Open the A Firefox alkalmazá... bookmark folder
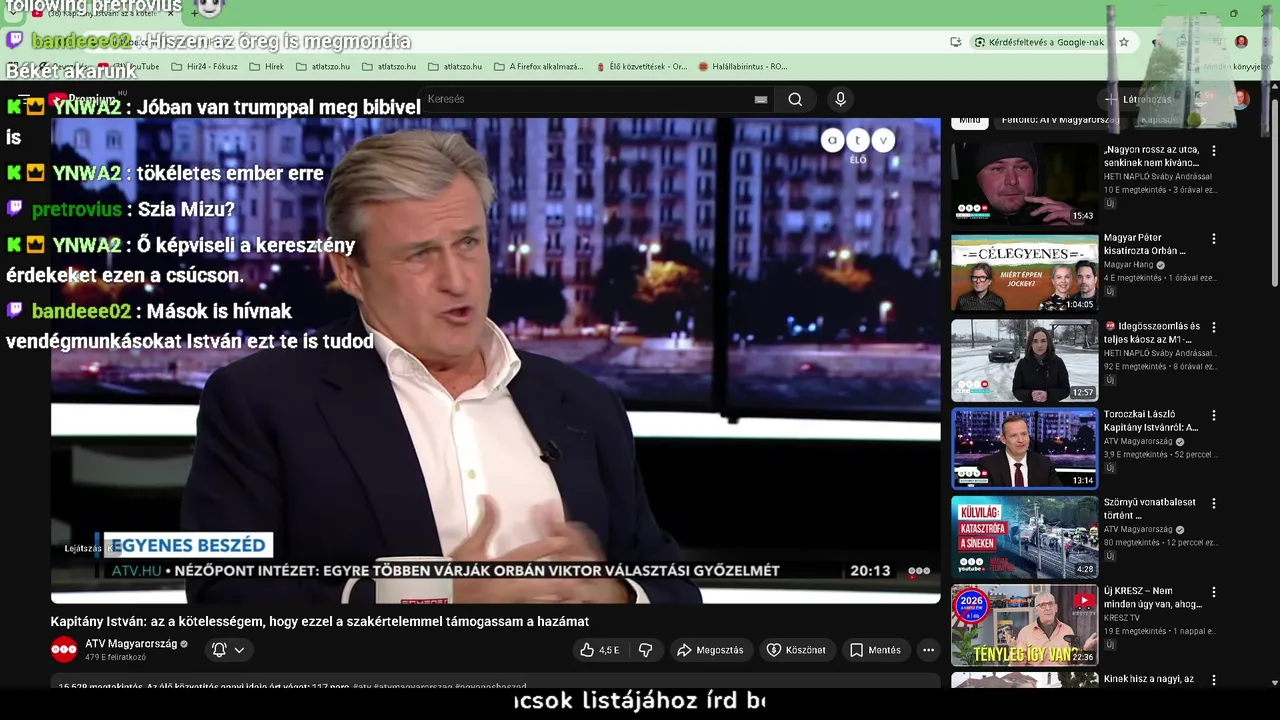 tap(538, 66)
